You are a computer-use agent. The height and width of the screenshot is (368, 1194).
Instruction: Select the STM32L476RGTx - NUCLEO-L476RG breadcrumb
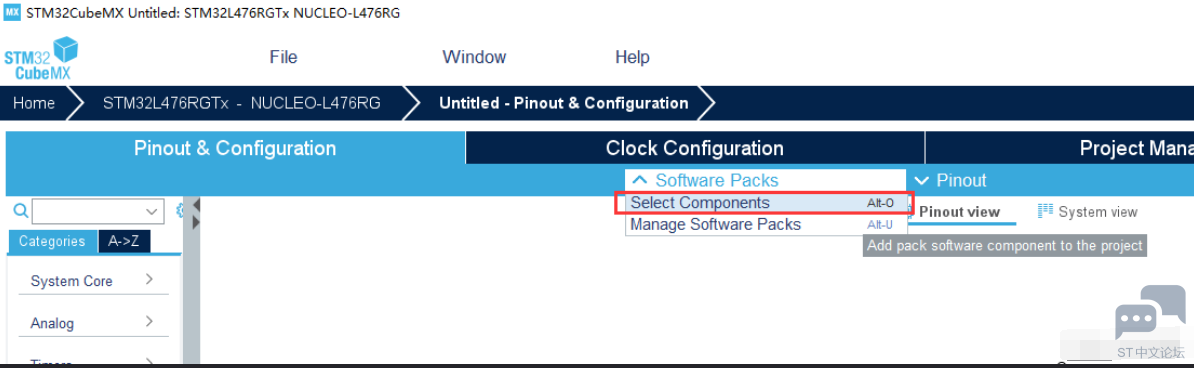(242, 103)
